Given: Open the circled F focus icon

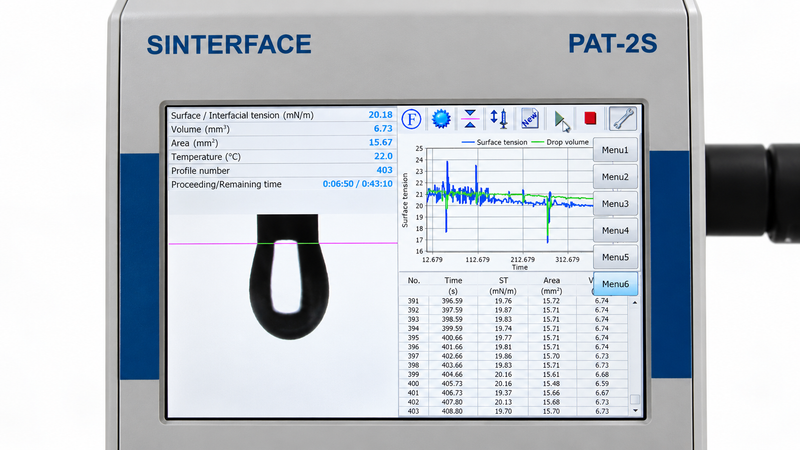Looking at the screenshot, I should [x=411, y=119].
